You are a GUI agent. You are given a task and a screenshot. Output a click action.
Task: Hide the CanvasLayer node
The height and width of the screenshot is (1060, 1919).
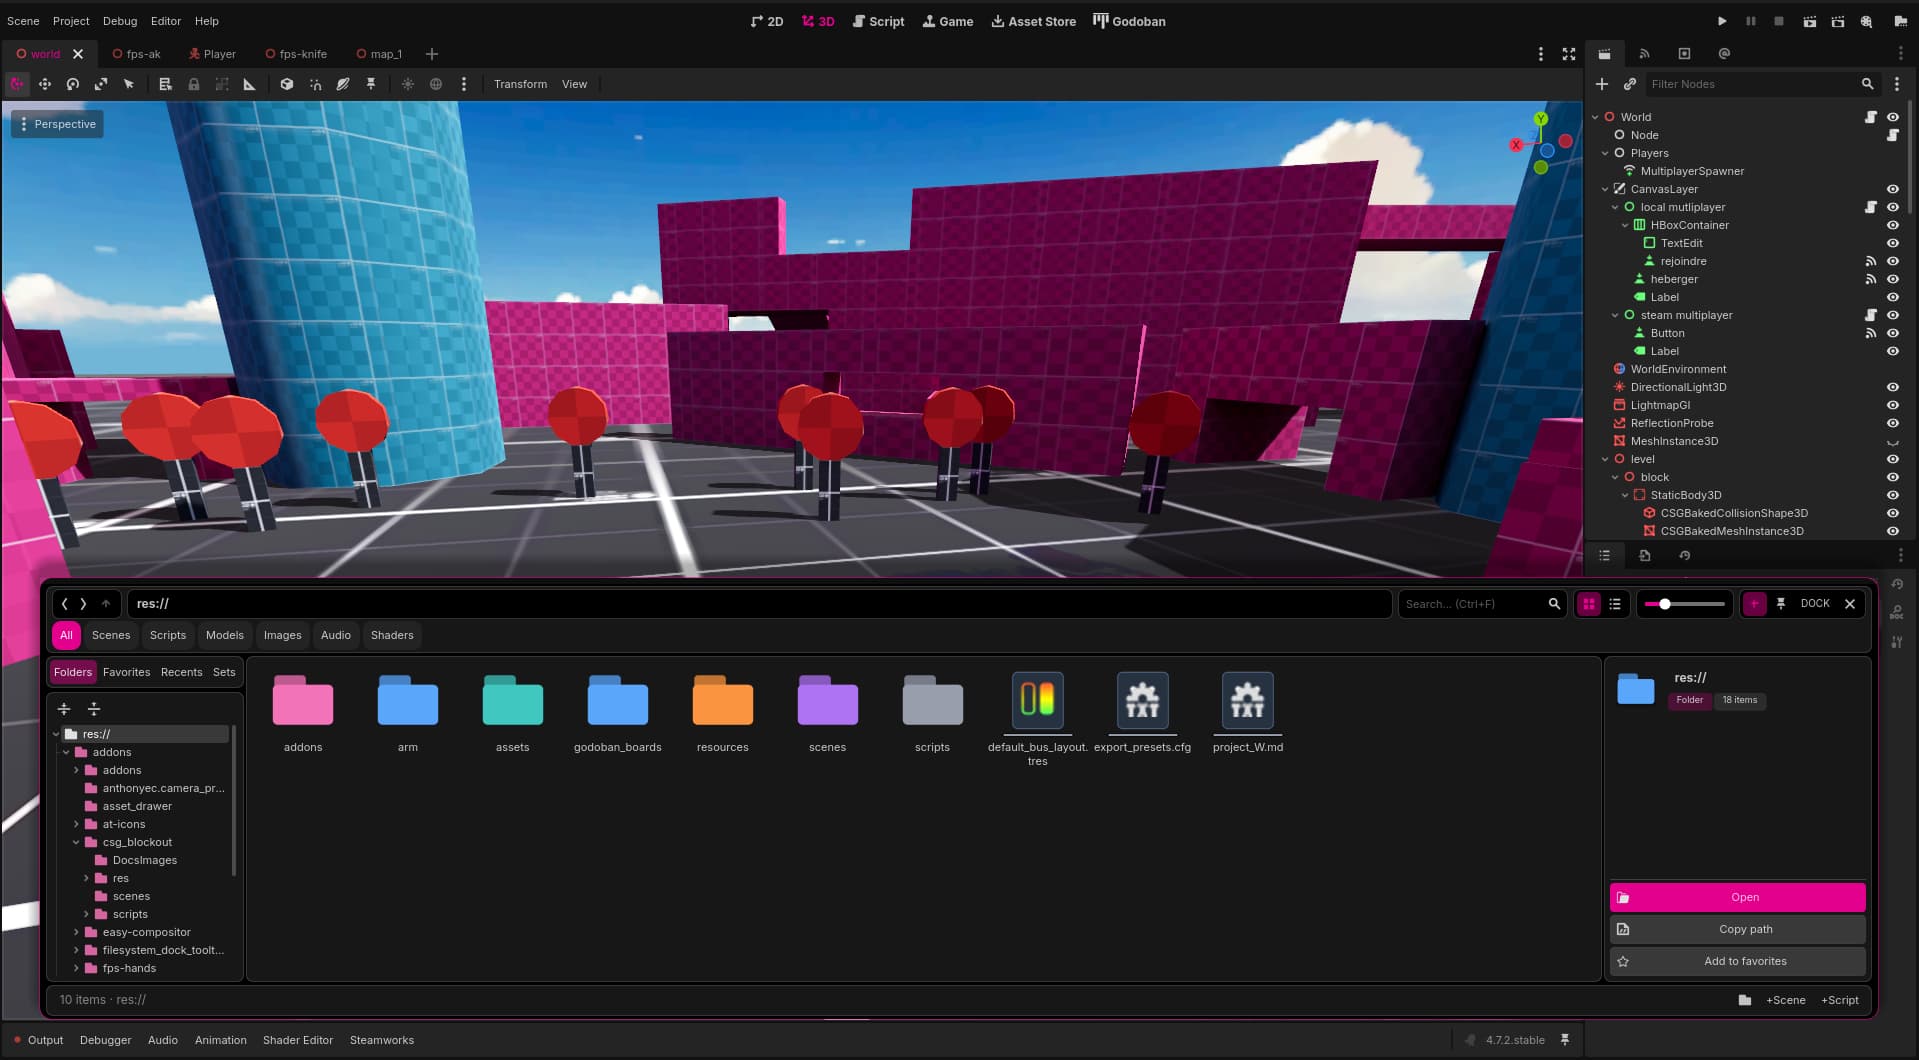click(x=1893, y=189)
